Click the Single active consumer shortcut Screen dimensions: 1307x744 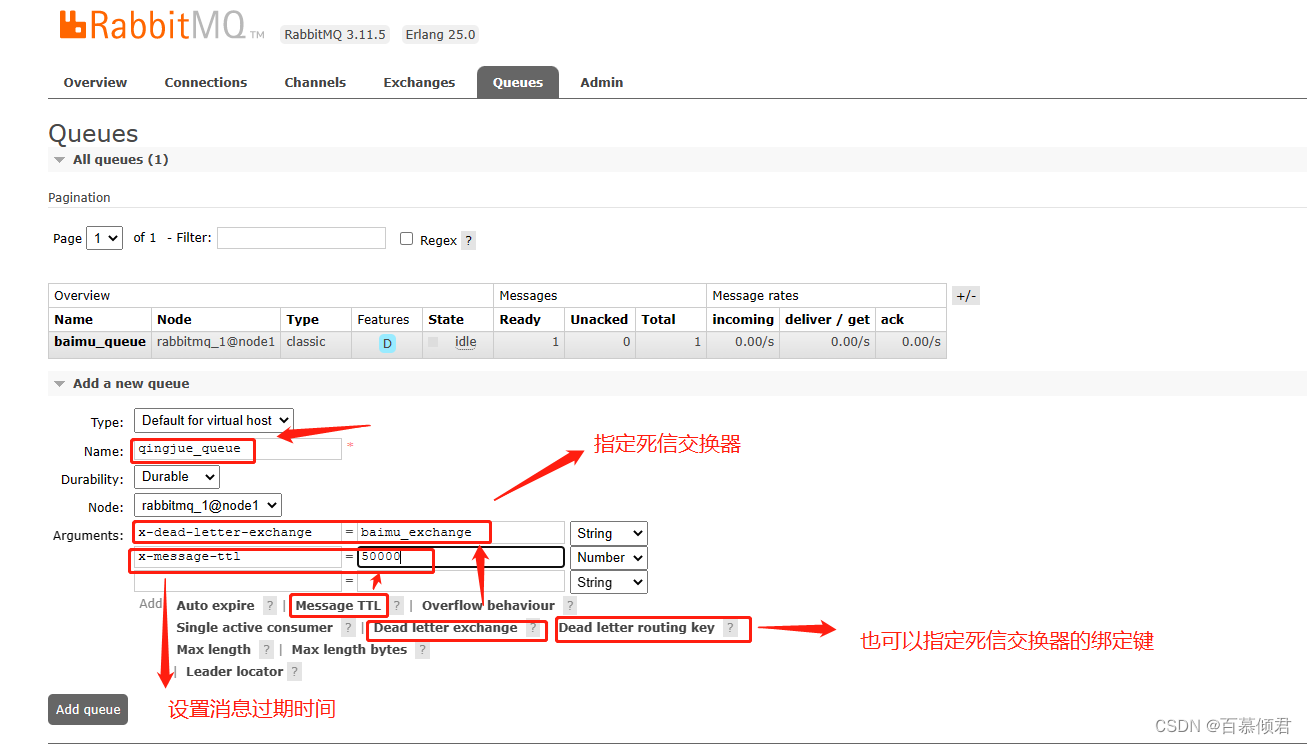coord(254,627)
